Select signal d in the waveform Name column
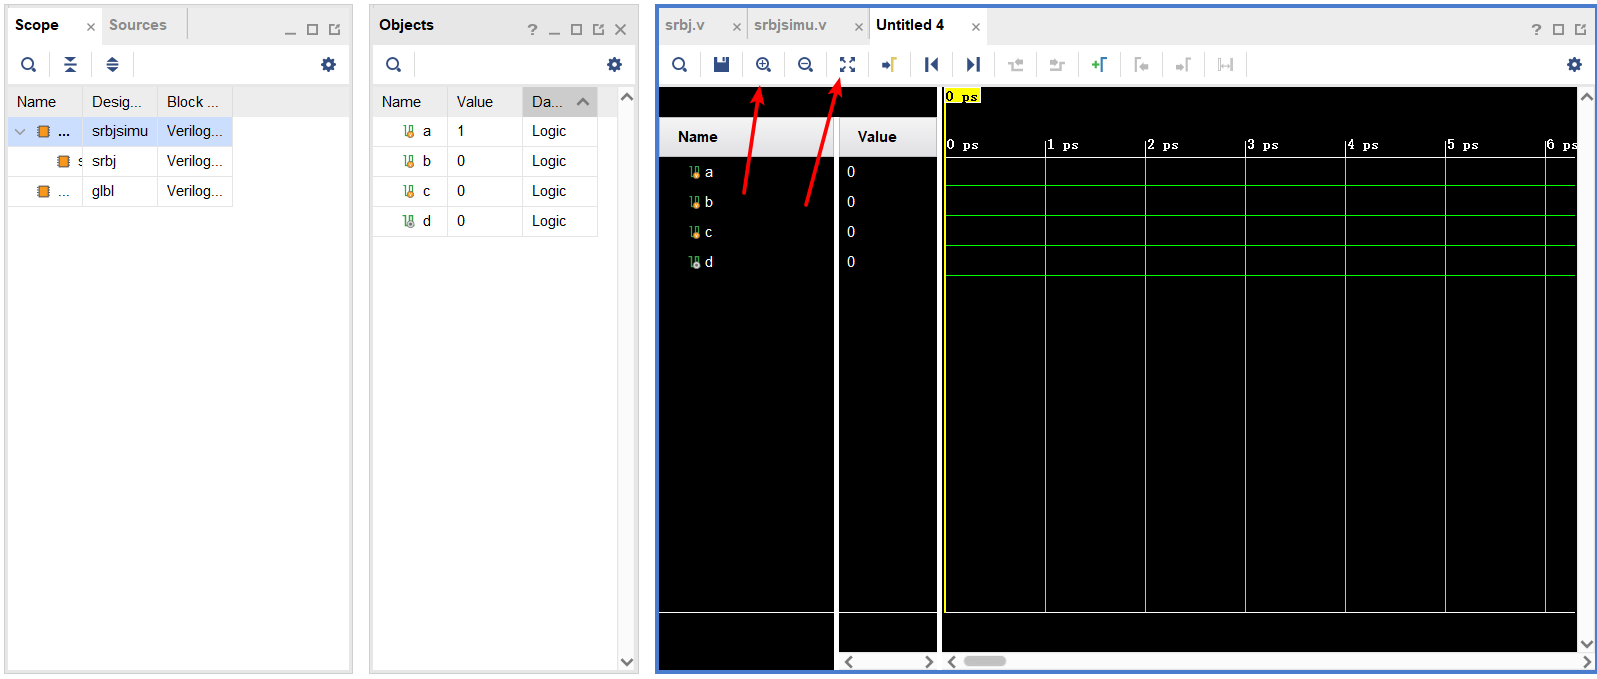The height and width of the screenshot is (679, 1597). [x=708, y=262]
